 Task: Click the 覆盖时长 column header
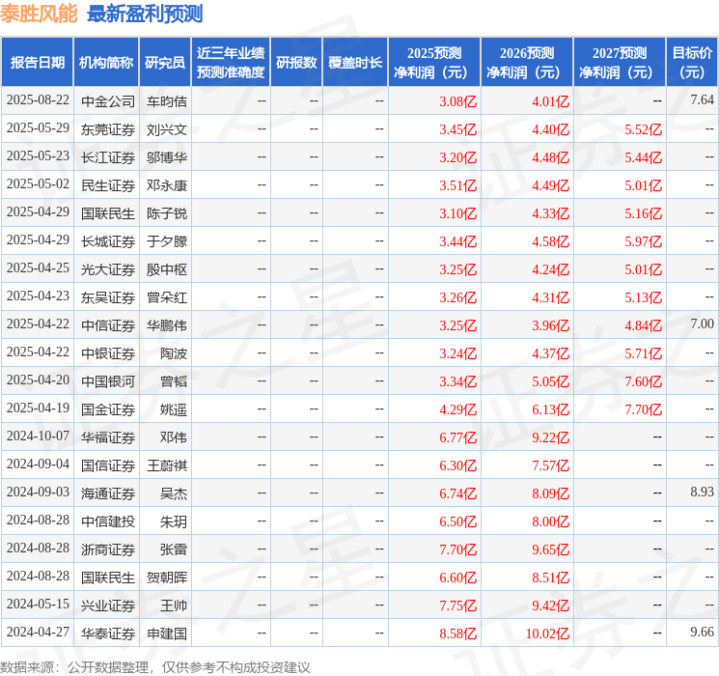point(355,63)
